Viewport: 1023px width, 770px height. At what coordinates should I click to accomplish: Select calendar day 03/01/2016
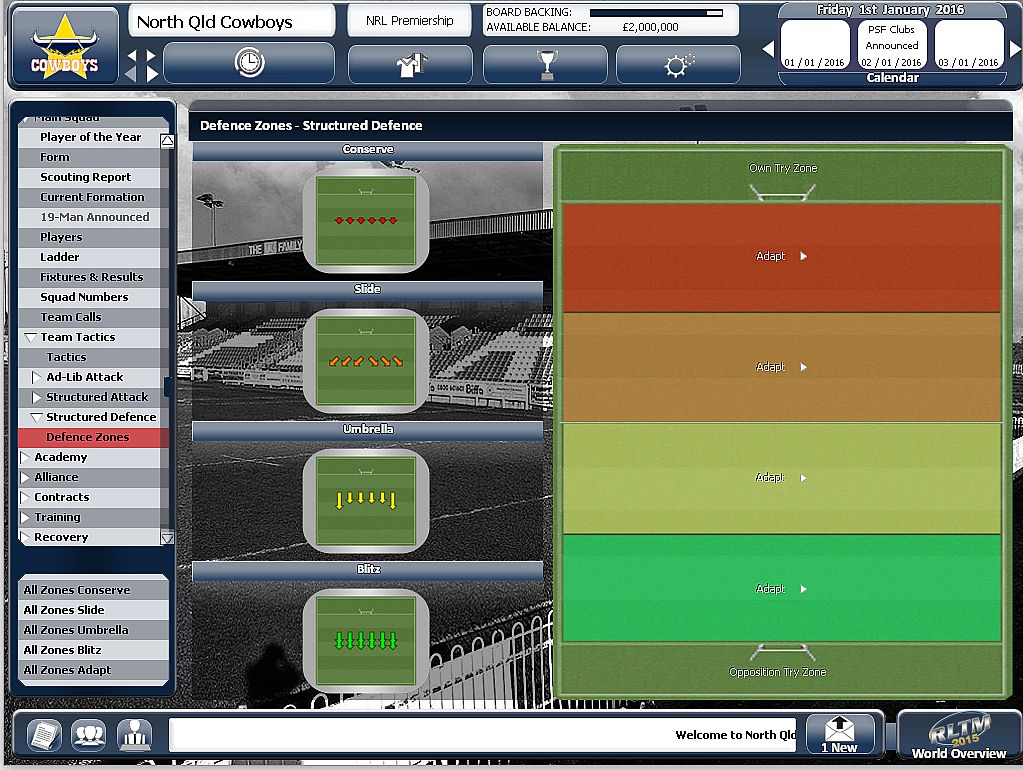point(968,44)
